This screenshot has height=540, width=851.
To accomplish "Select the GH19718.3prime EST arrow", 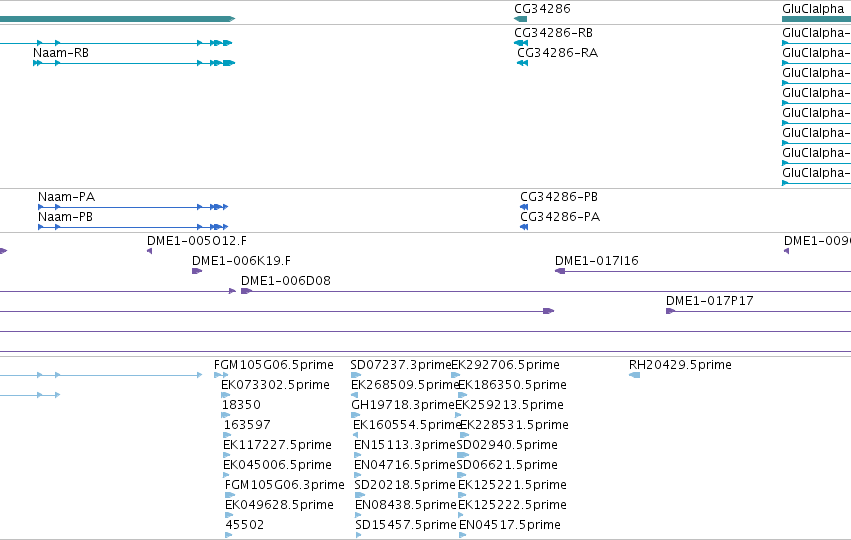I will pos(356,415).
